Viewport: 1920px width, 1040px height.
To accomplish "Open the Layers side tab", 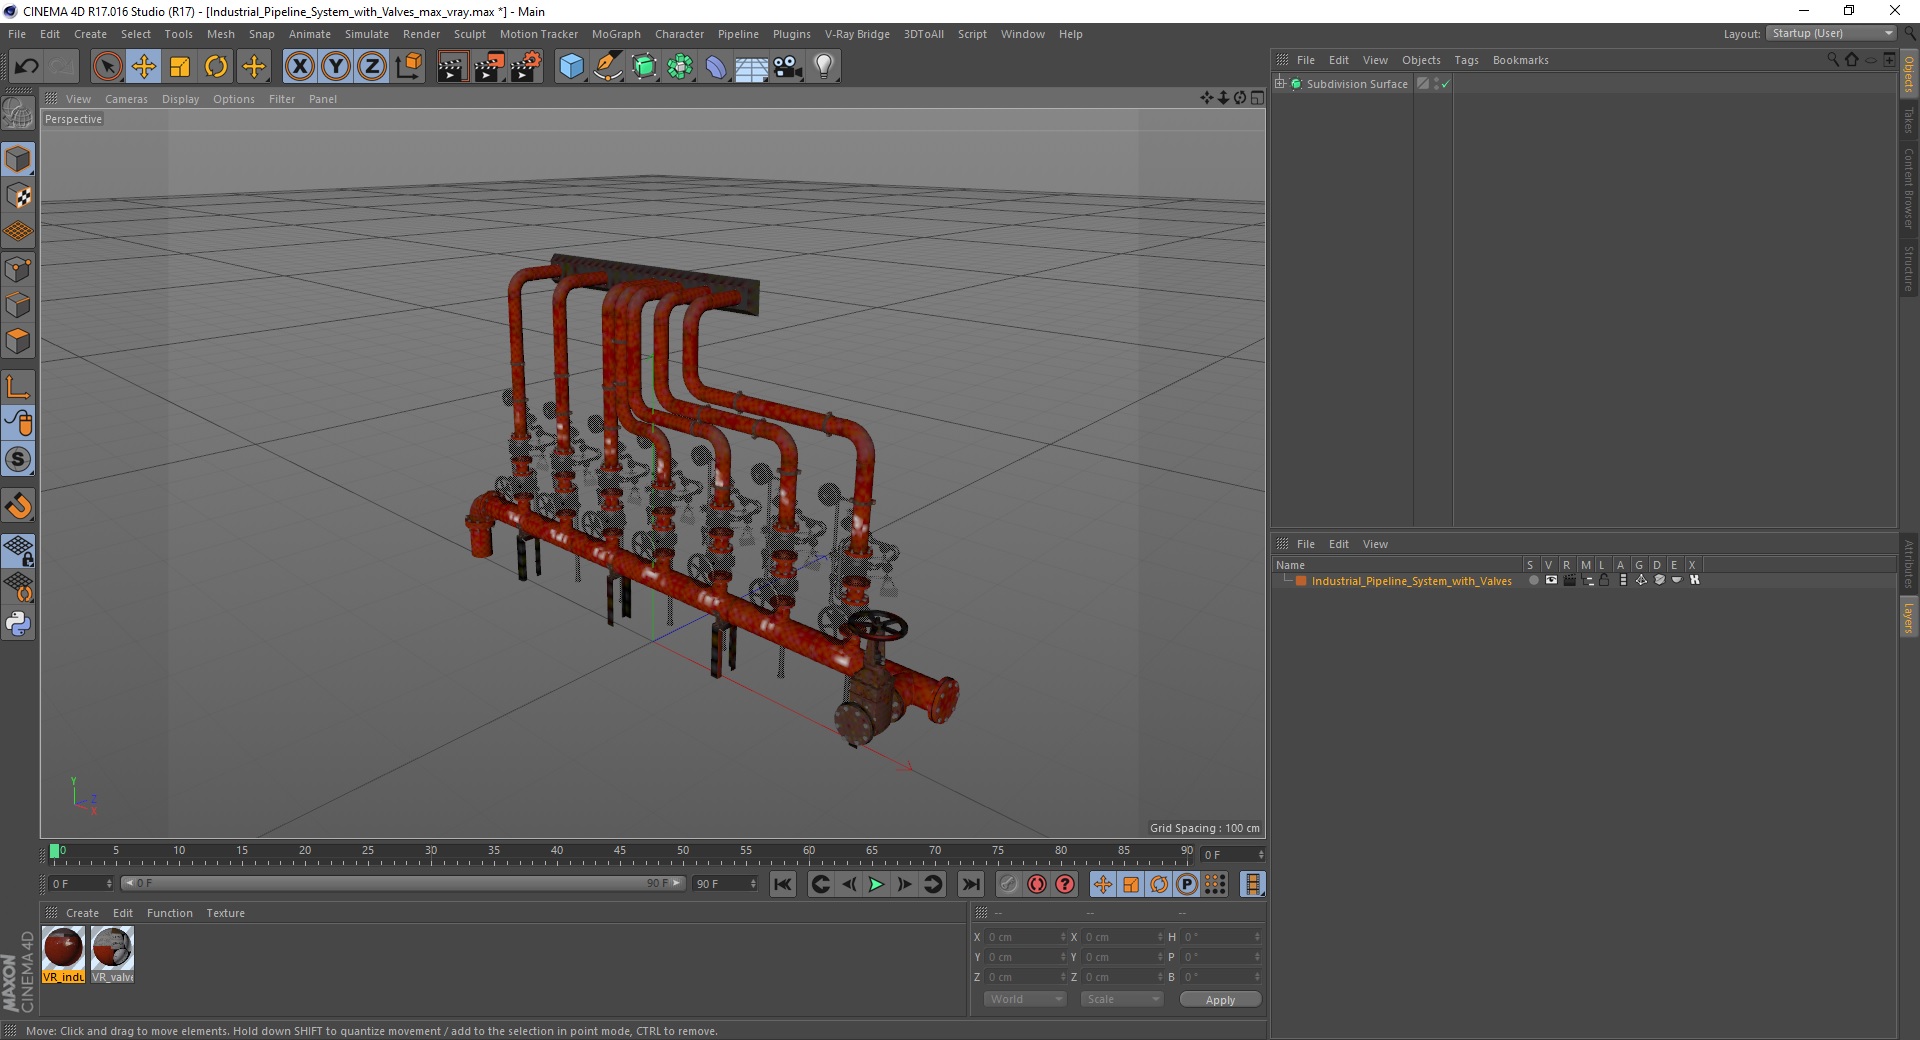I will (1909, 618).
